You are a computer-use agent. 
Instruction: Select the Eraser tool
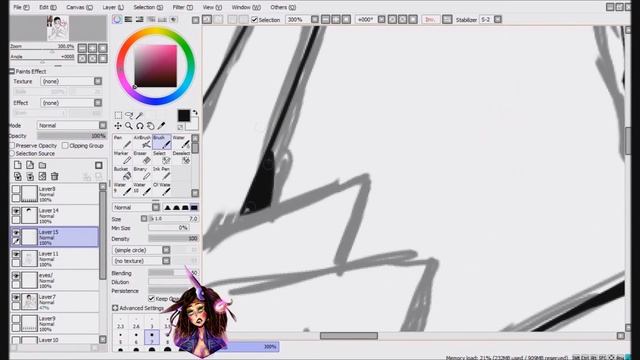point(142,158)
